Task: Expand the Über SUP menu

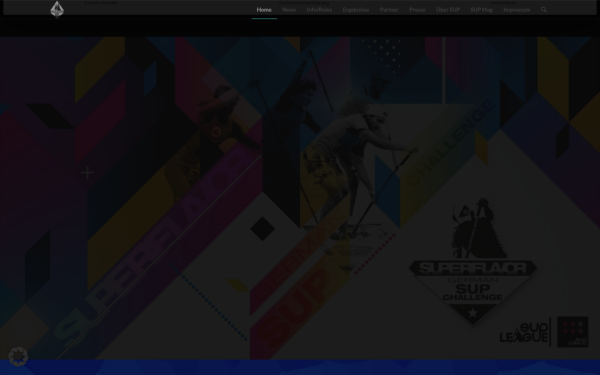Action: [448, 10]
